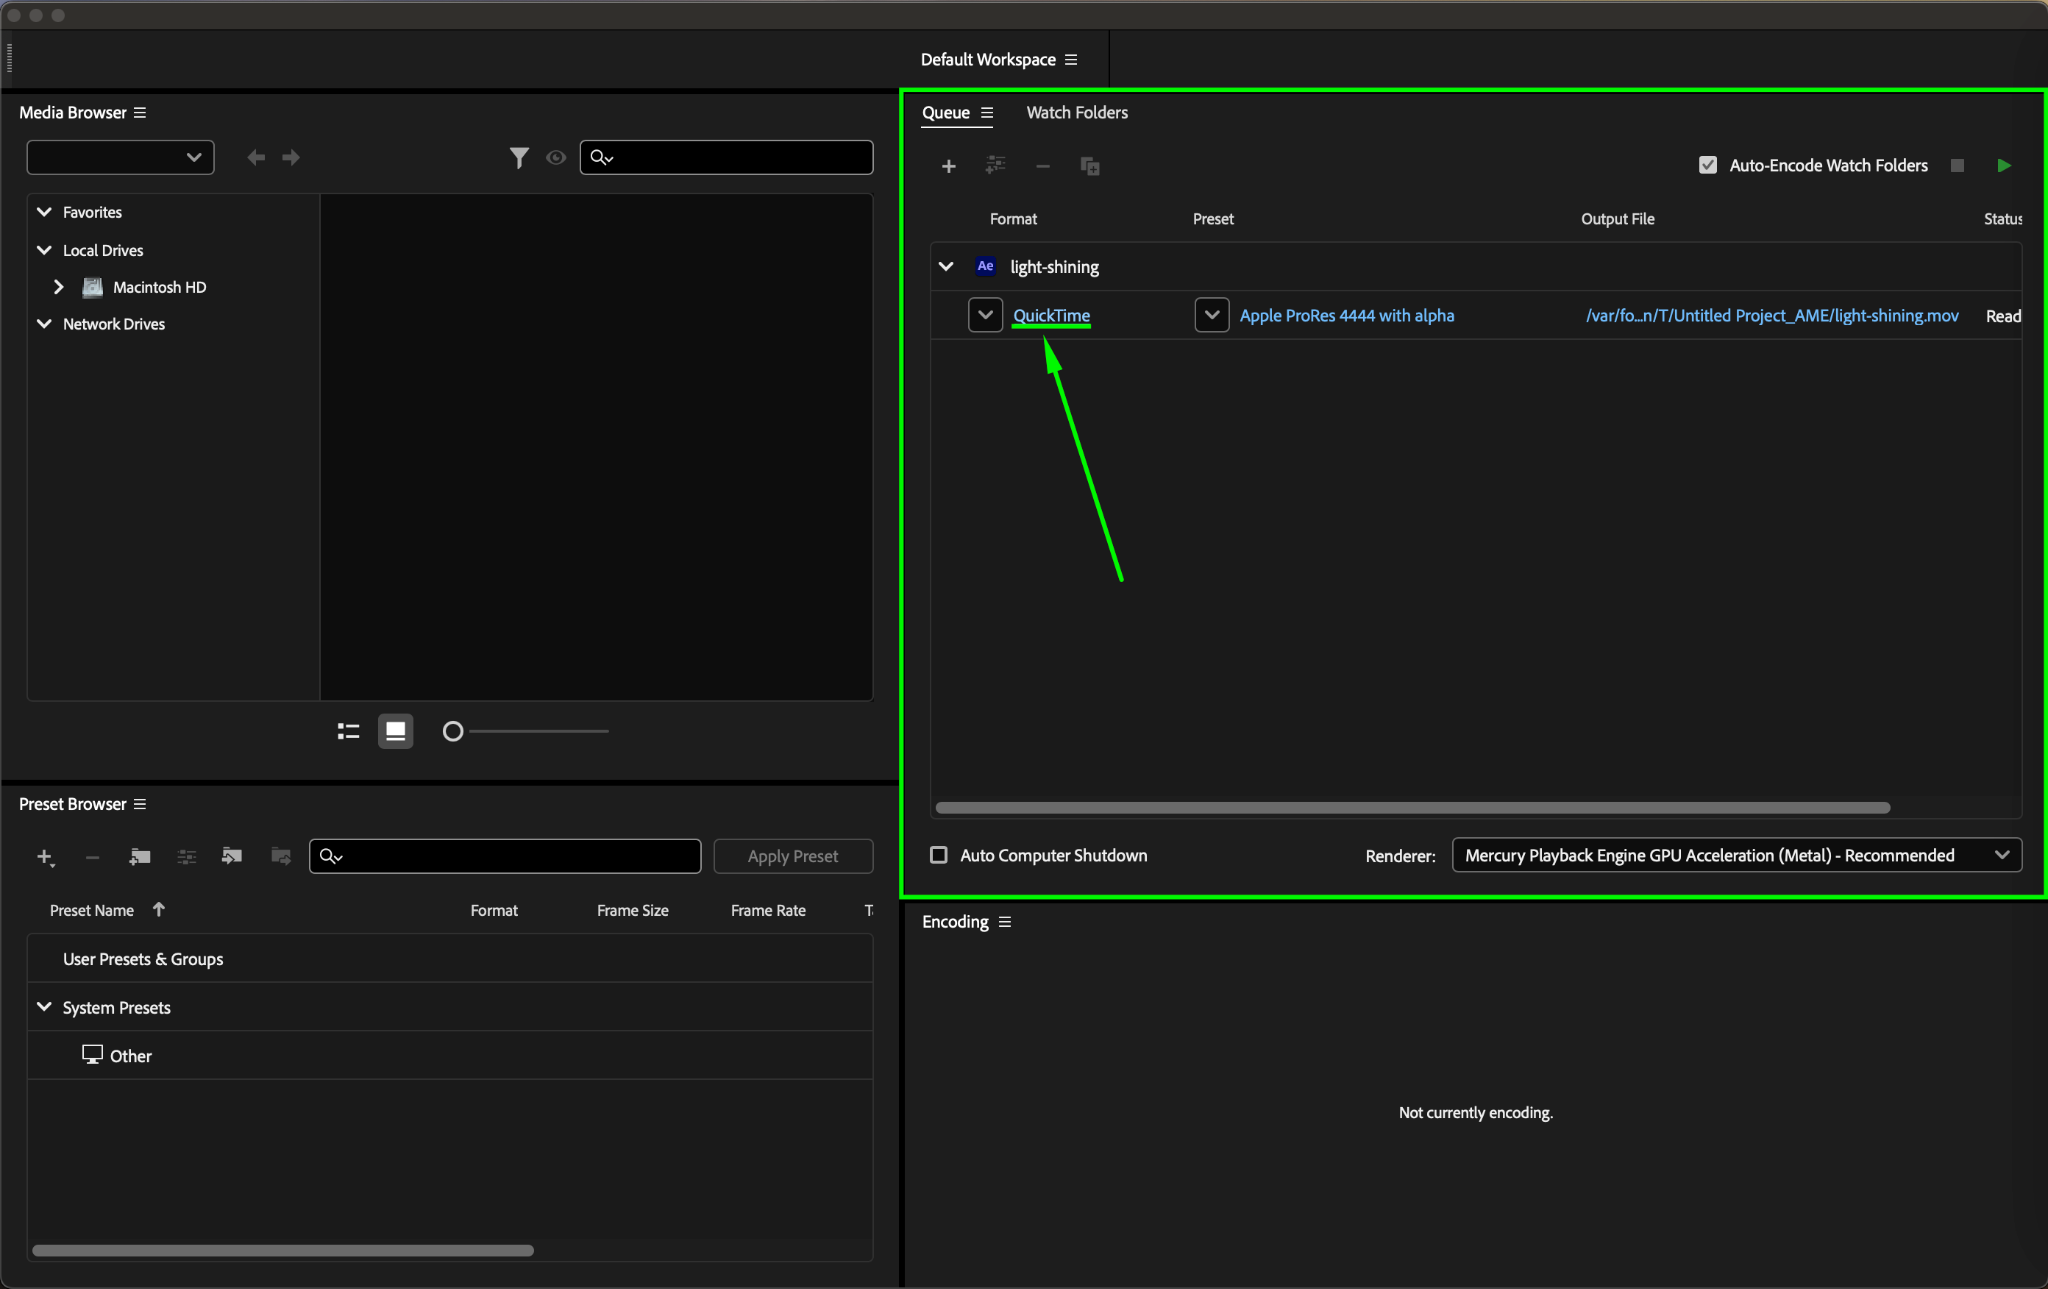Click the Apply Preset button
The width and height of the screenshot is (2048, 1289).
point(792,857)
